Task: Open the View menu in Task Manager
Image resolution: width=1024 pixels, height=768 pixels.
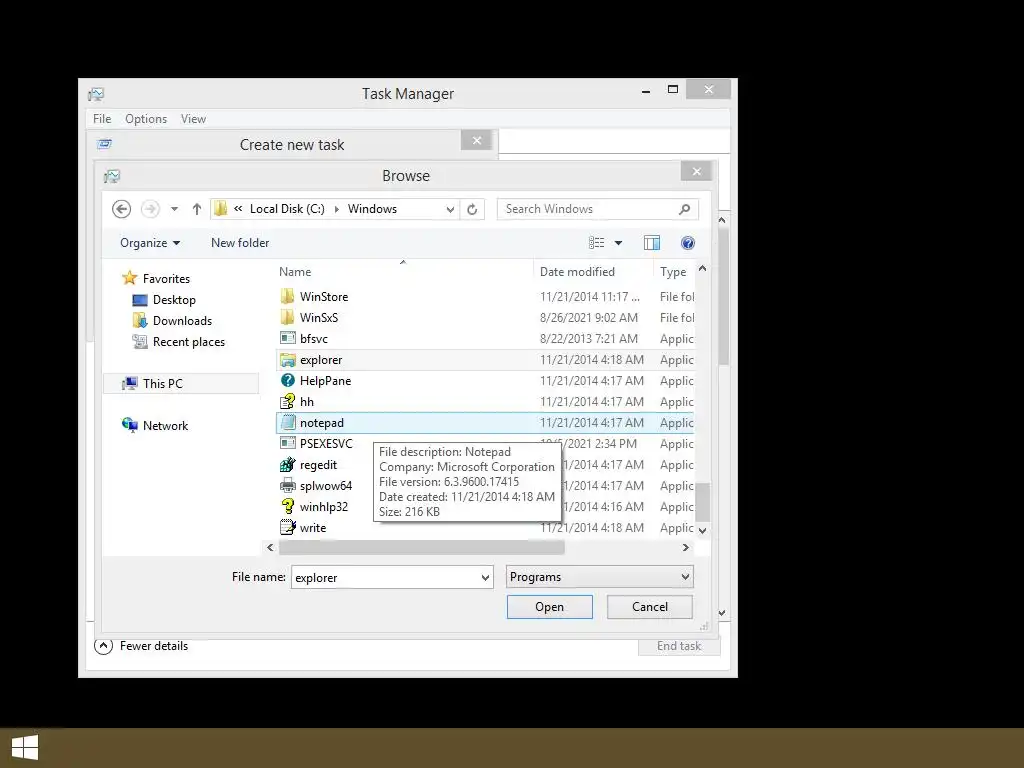Action: point(193,119)
